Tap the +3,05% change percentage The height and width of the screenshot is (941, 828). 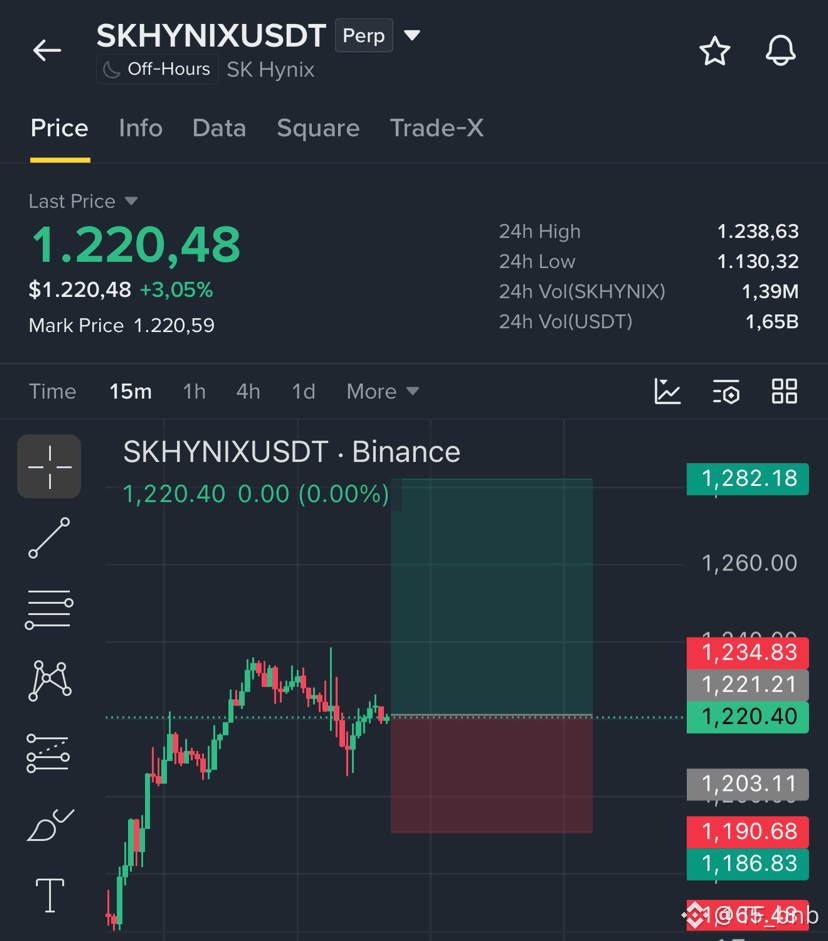coord(176,290)
